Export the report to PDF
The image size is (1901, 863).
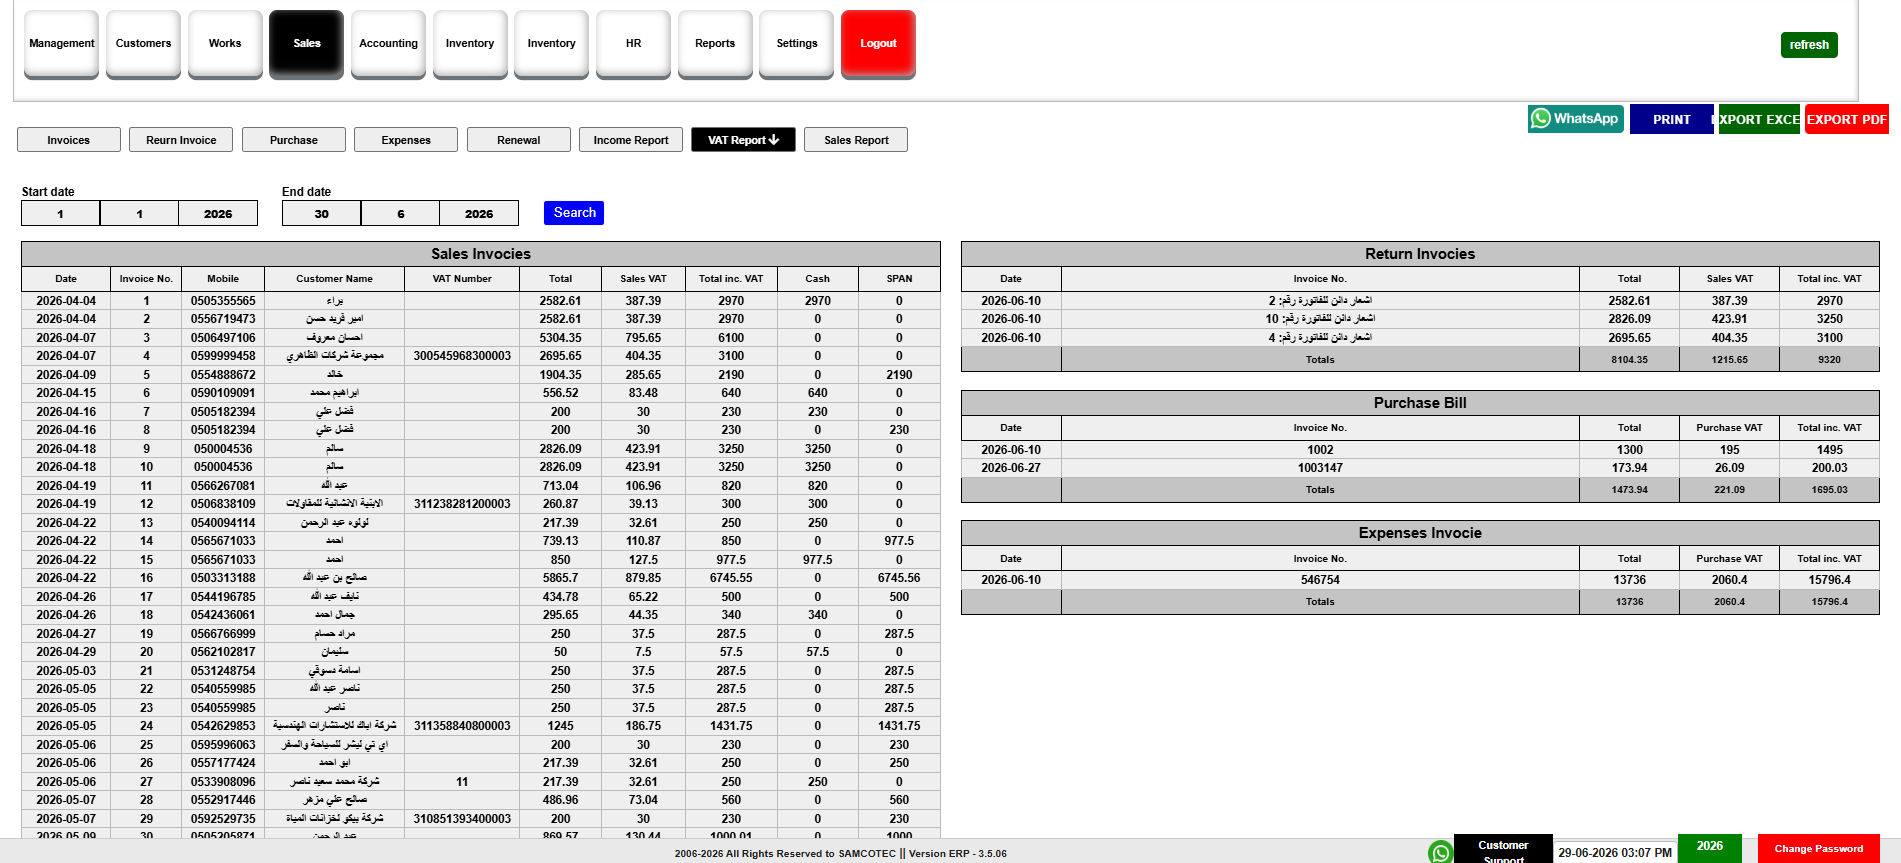[1846, 119]
